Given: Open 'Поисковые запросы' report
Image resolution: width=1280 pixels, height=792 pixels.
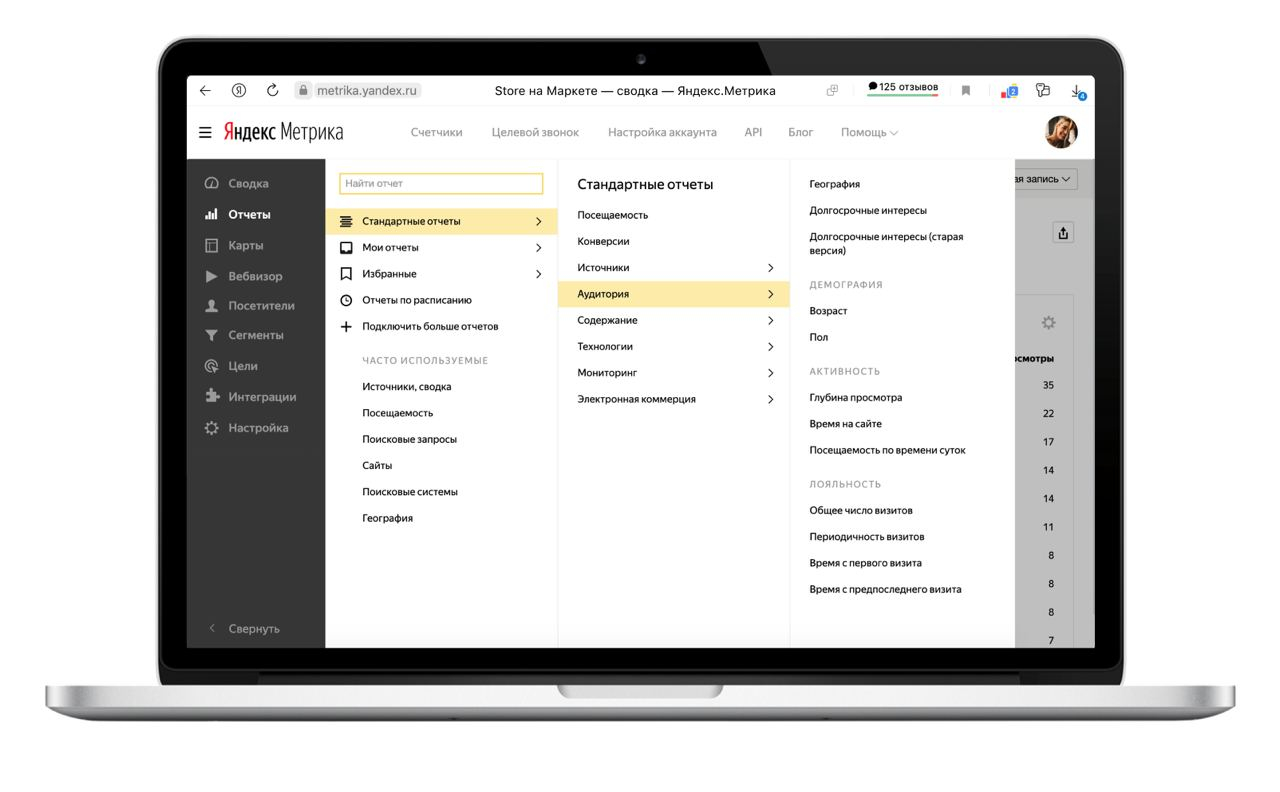Looking at the screenshot, I should click(410, 439).
